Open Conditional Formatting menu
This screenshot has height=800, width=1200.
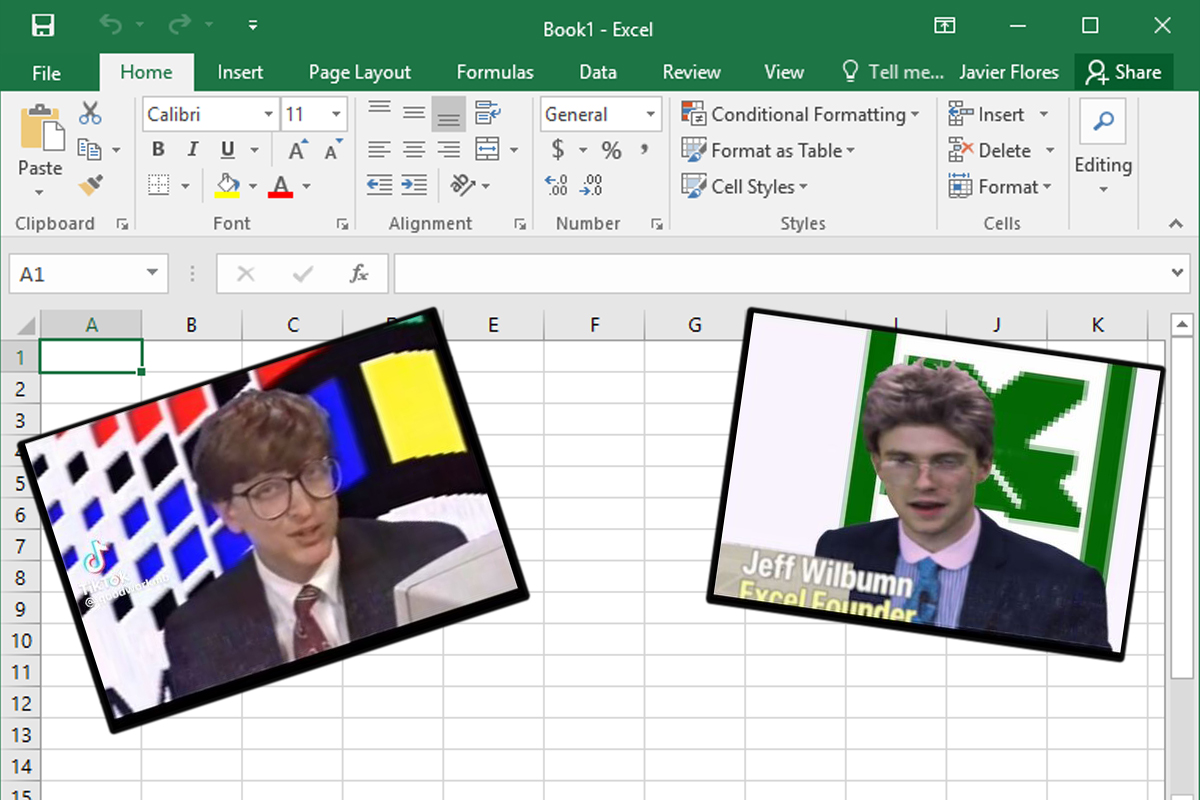(800, 114)
